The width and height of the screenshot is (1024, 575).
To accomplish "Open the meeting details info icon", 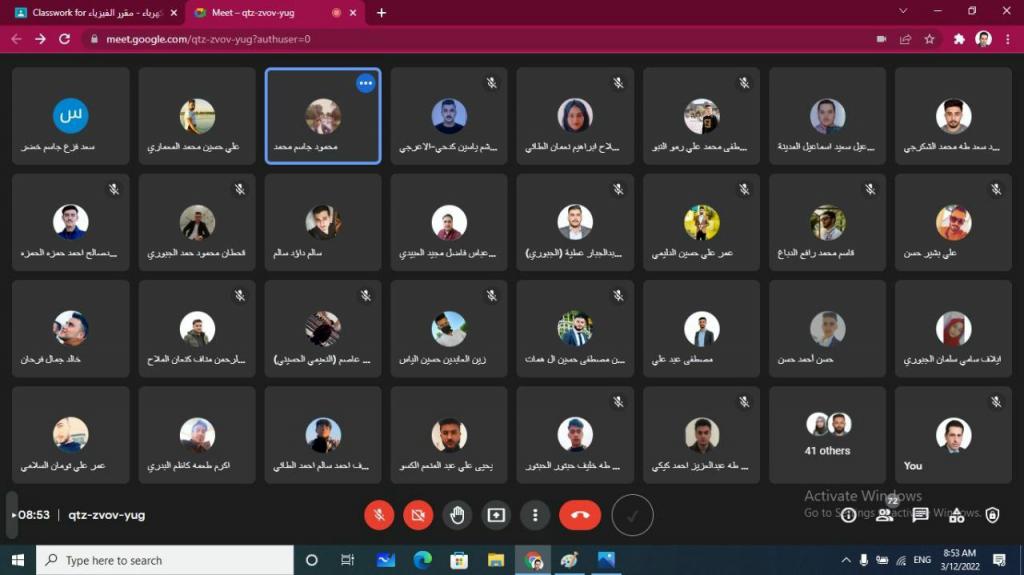I will coord(849,515).
